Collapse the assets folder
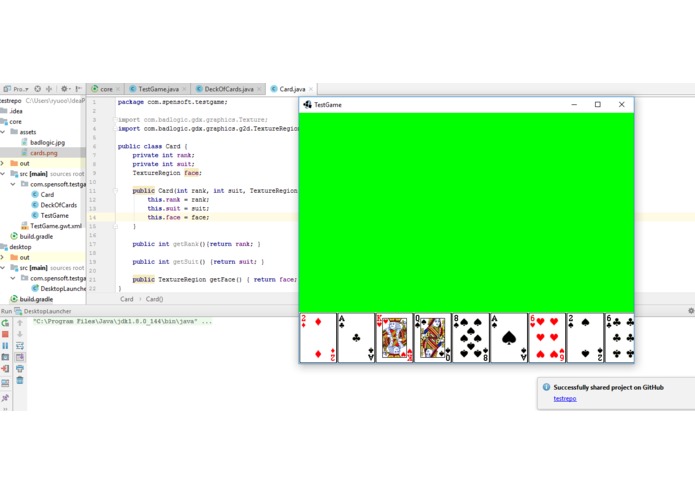This screenshot has width=695, height=494. 3,132
